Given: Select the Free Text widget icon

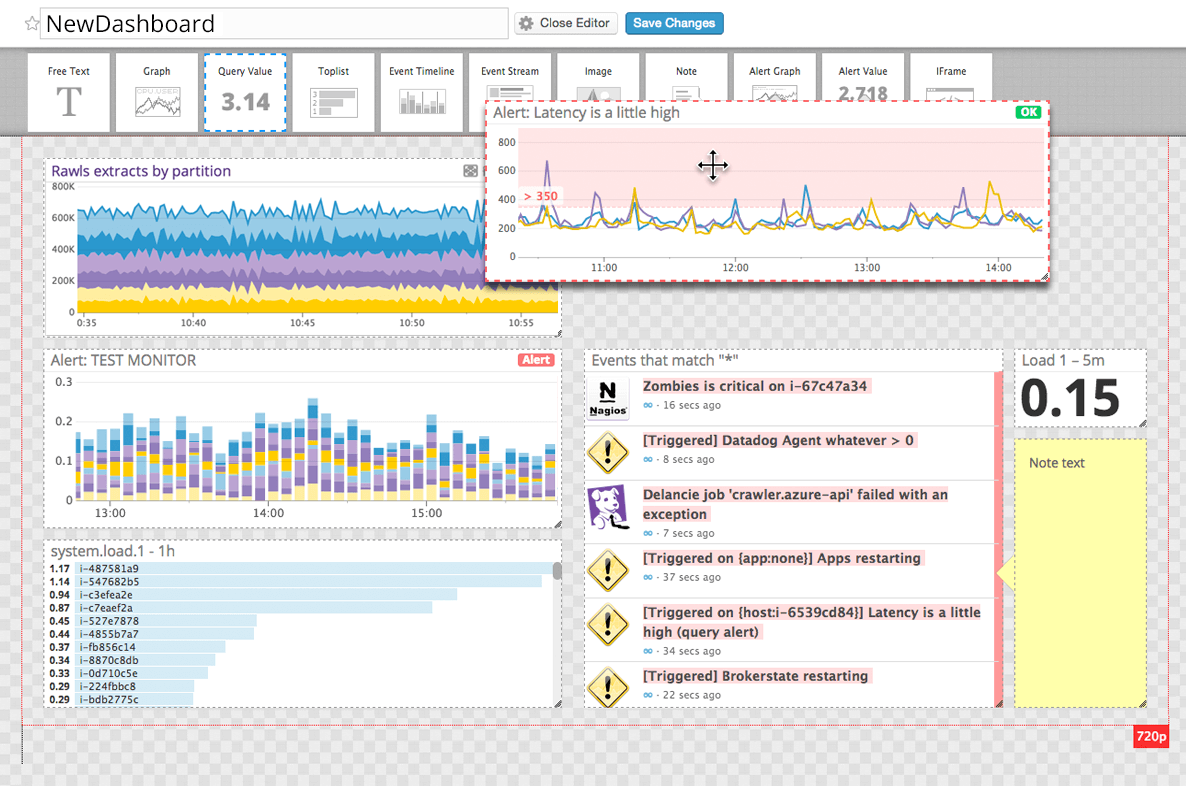Looking at the screenshot, I should pyautogui.click(x=68, y=90).
